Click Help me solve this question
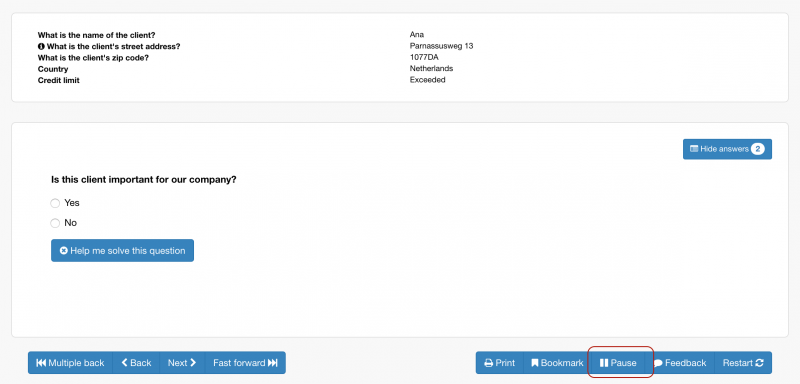800x384 pixels. click(x=122, y=250)
